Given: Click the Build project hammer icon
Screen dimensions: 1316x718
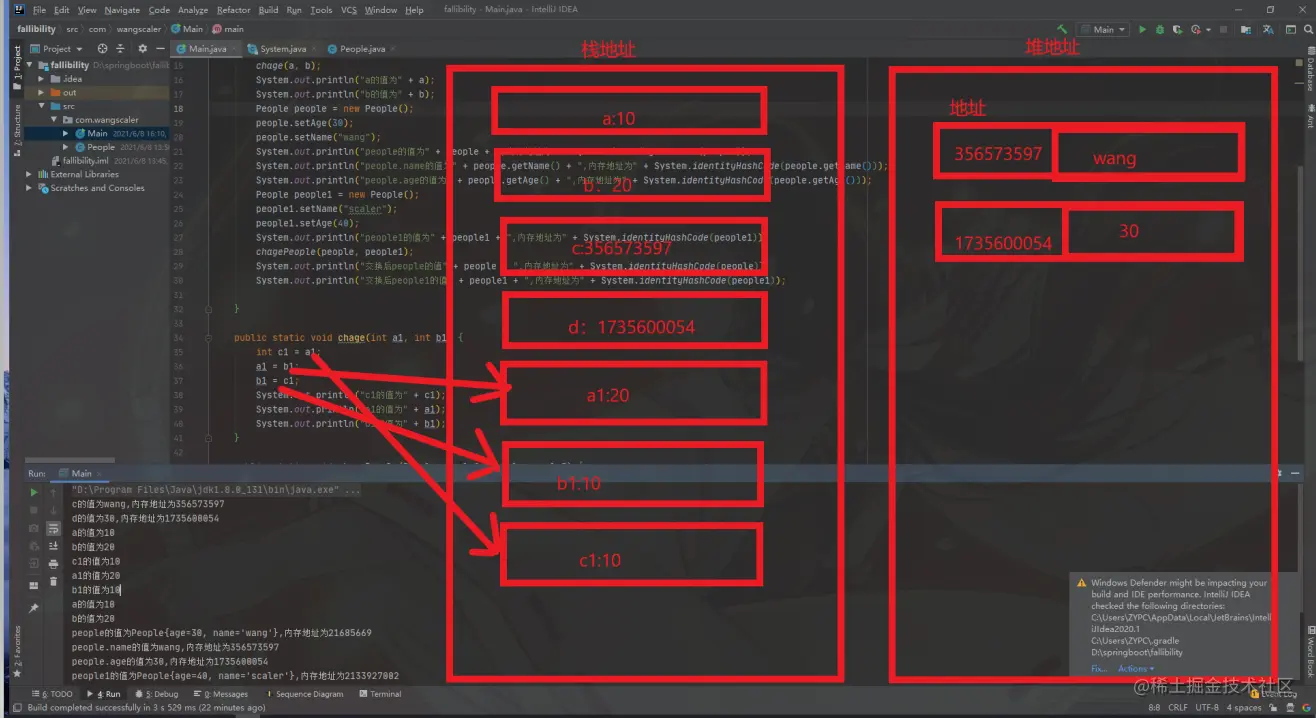Looking at the screenshot, I should pos(1062,29).
